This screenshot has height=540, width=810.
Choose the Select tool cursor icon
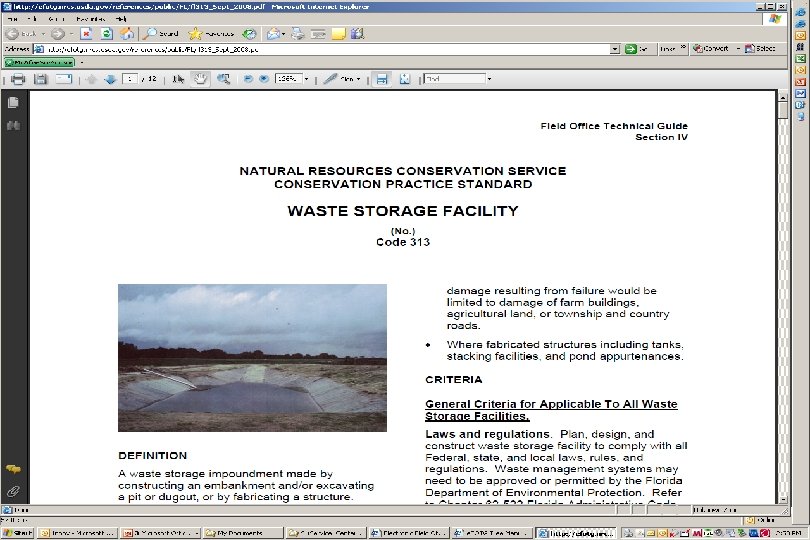[x=178, y=79]
